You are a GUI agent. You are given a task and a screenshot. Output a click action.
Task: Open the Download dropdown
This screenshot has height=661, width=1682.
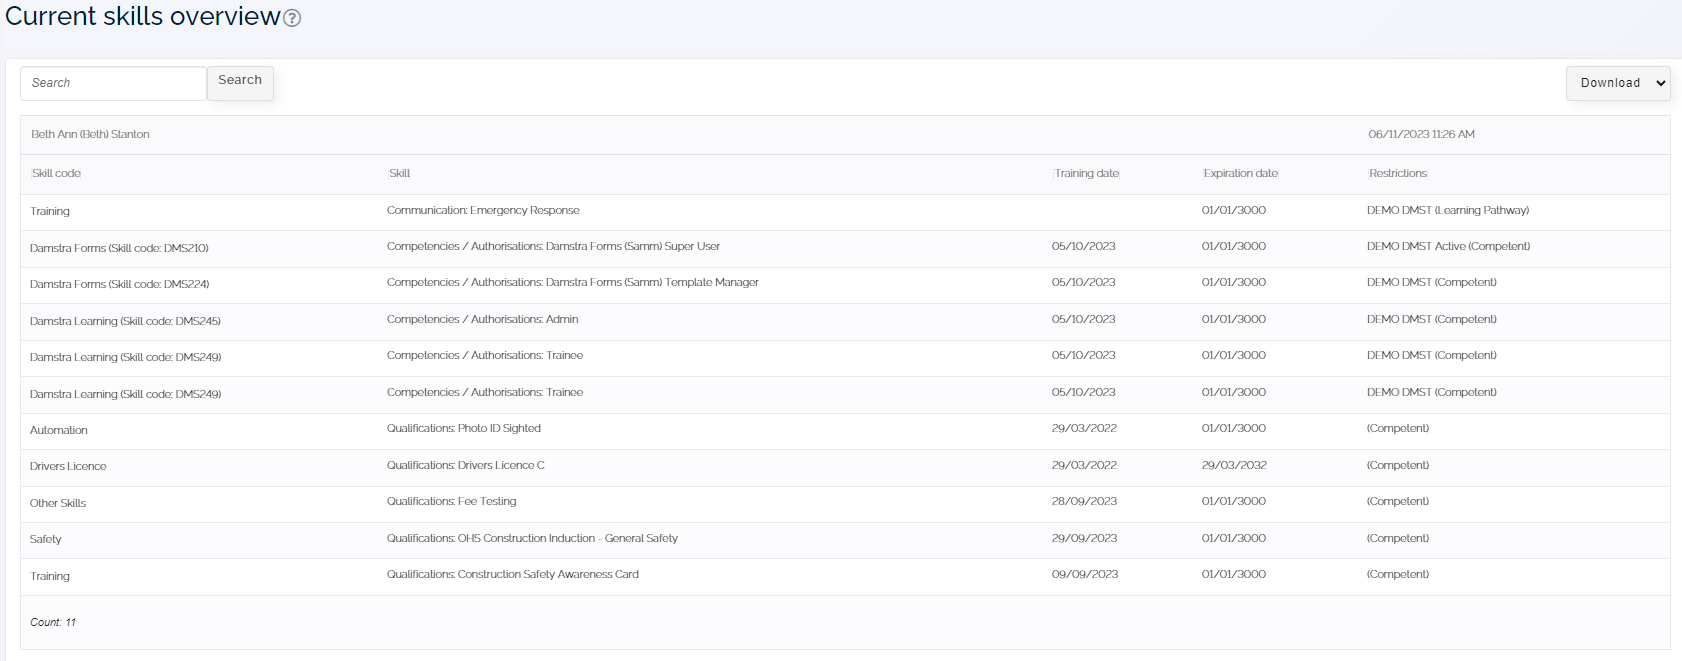click(1618, 83)
